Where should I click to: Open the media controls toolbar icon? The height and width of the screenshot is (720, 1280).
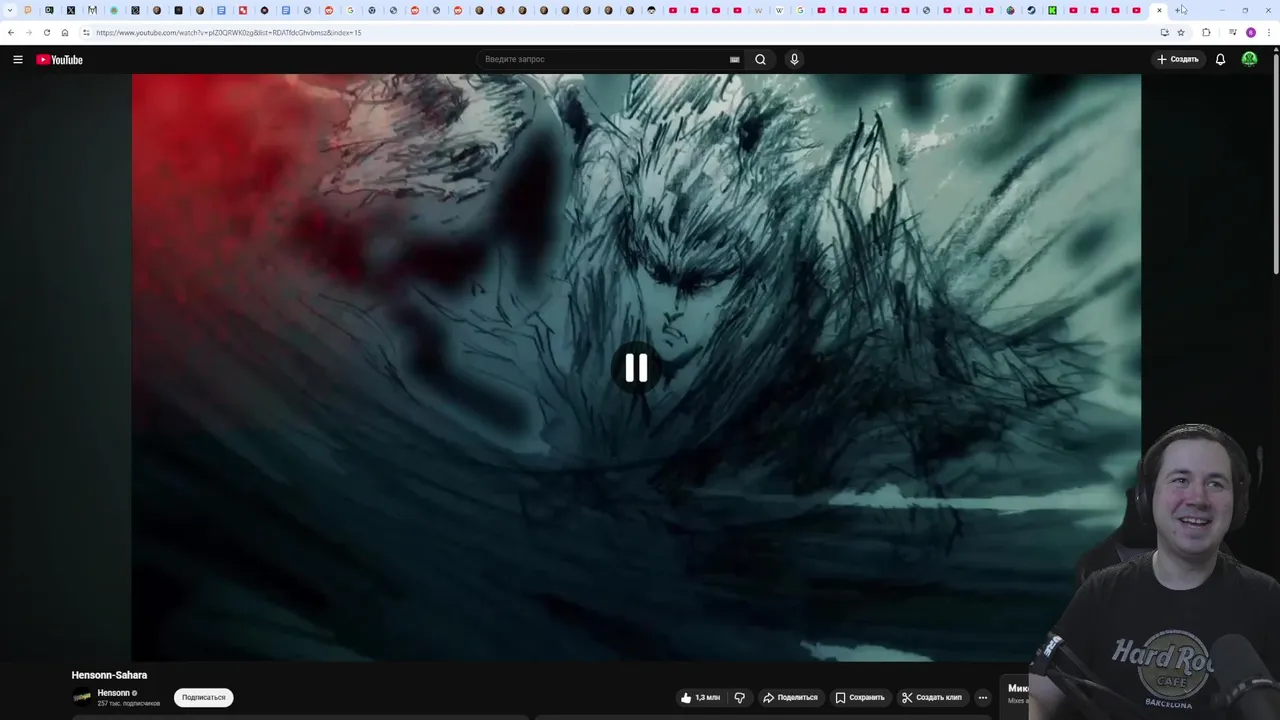[1232, 32]
